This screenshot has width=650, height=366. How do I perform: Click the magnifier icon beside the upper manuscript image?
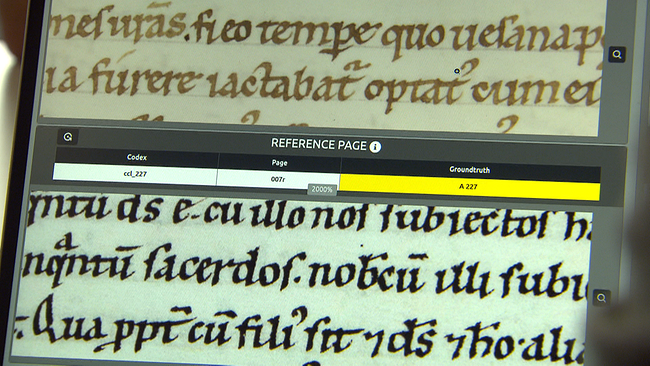(617, 54)
